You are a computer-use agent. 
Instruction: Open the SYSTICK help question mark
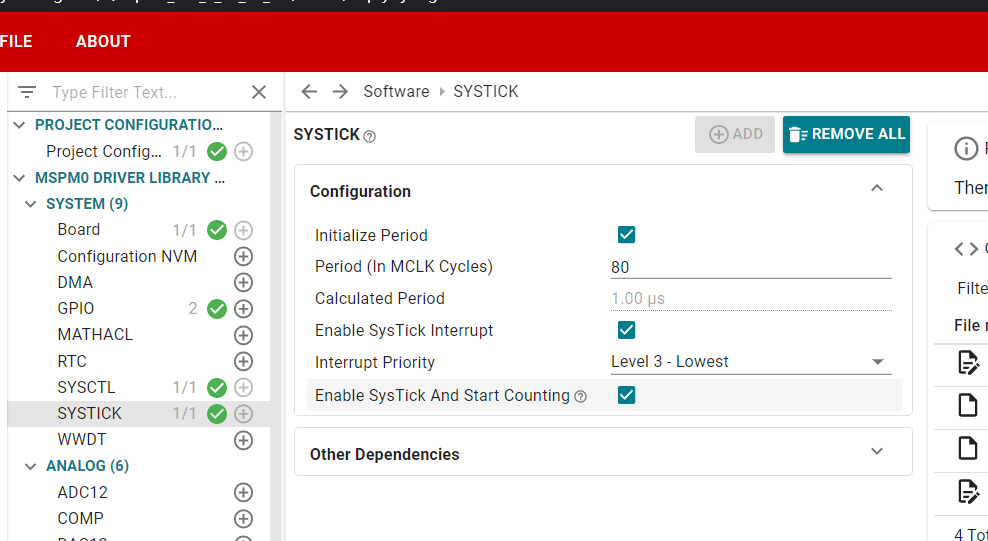370,136
